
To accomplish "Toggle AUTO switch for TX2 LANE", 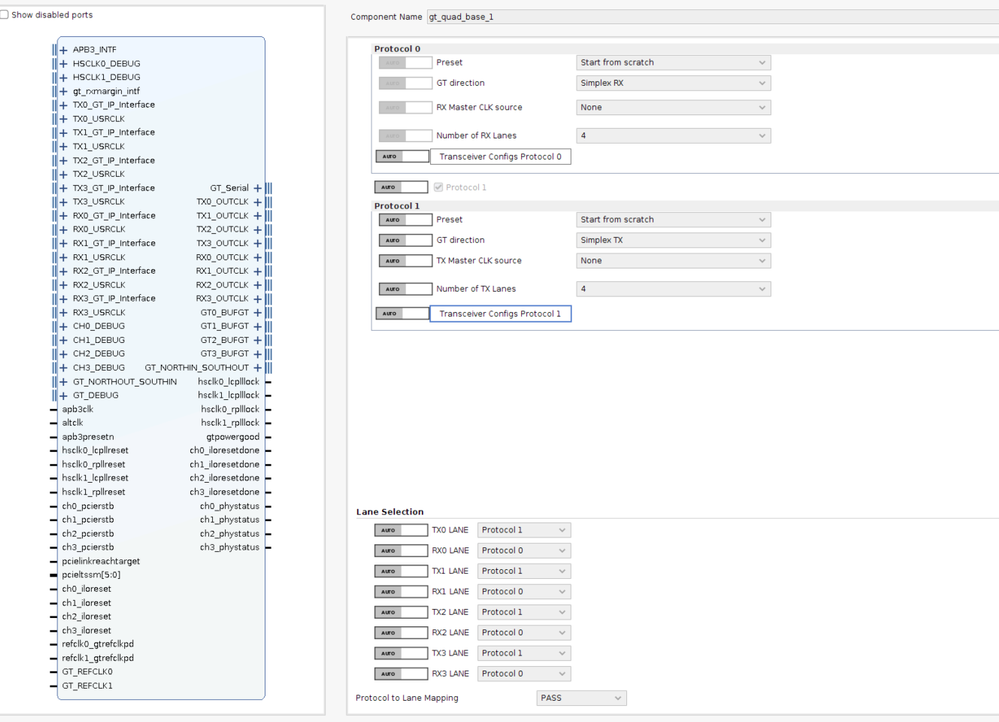I will pos(401,612).
